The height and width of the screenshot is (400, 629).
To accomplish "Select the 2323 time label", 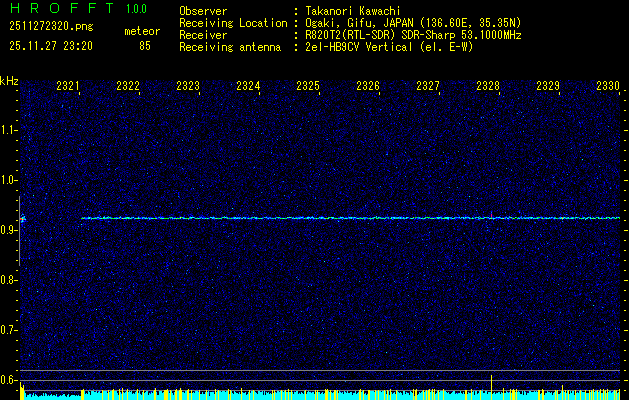I will point(188,85).
